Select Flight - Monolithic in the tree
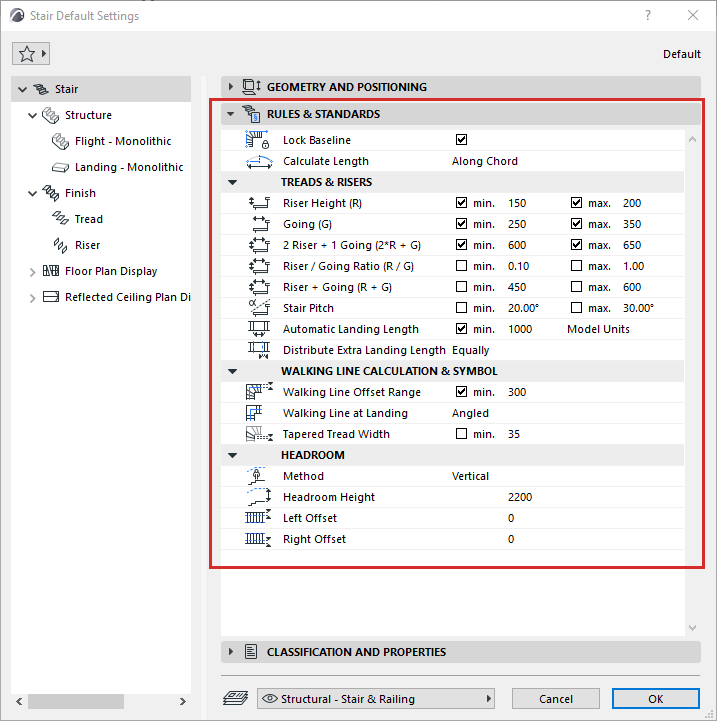 [123, 141]
